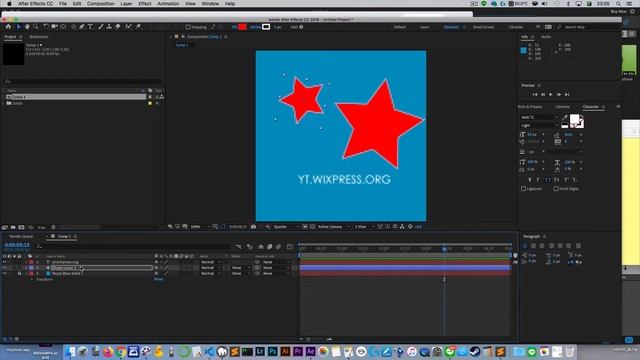Click the take snapshot camera icon
Image resolution: width=640 pixels, height=360 pixels.
point(253,227)
